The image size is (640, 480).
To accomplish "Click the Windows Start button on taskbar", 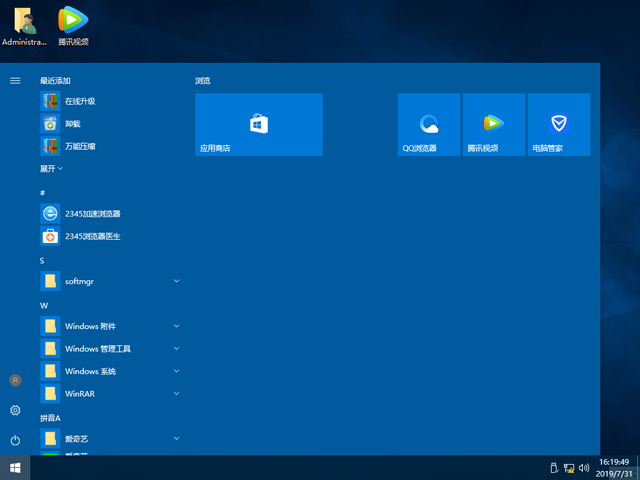I will click(x=16, y=467).
